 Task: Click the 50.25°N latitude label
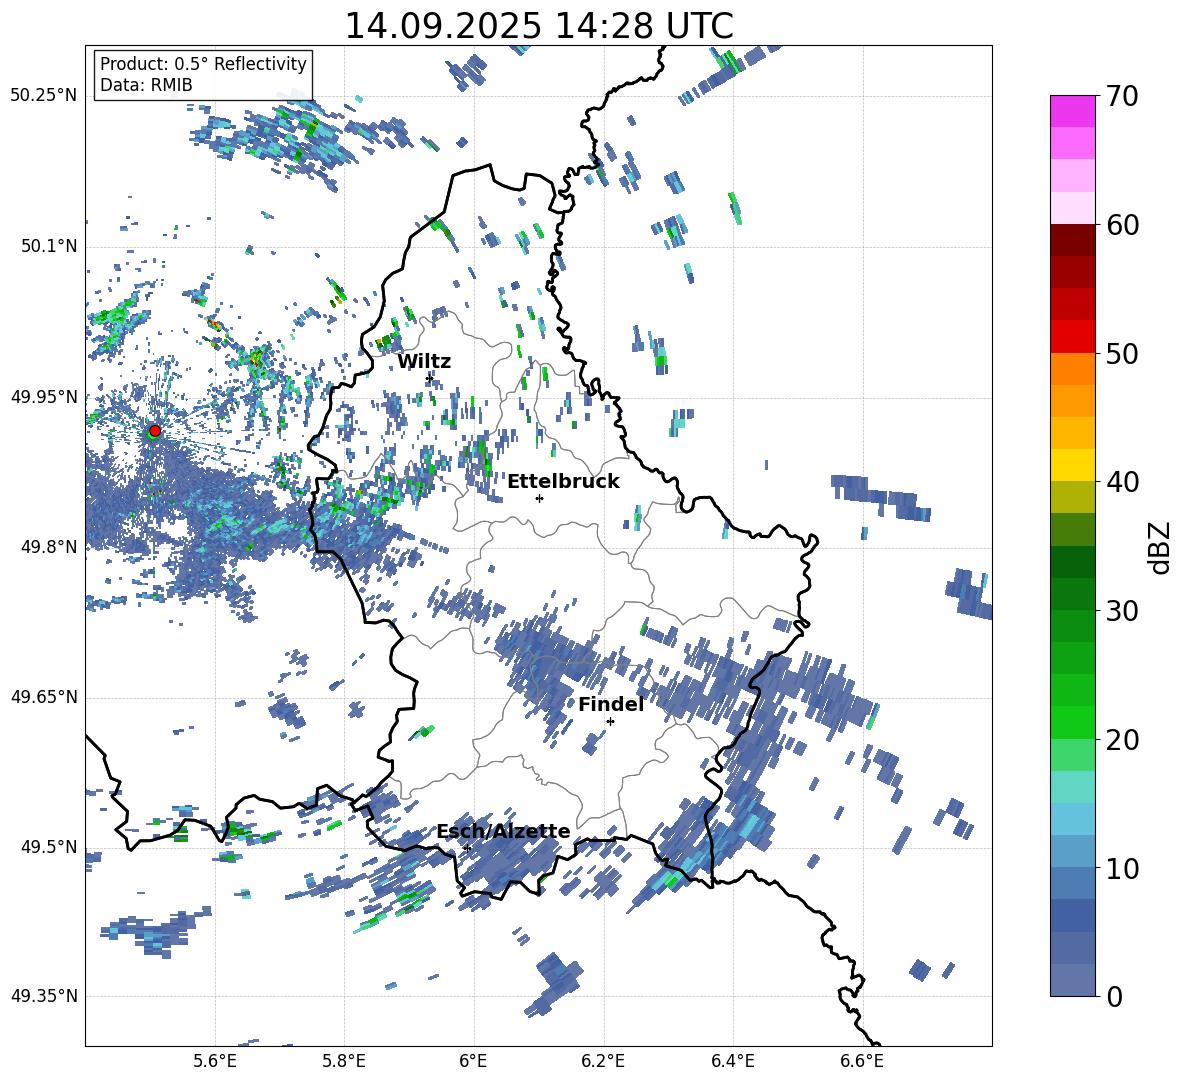point(44,96)
